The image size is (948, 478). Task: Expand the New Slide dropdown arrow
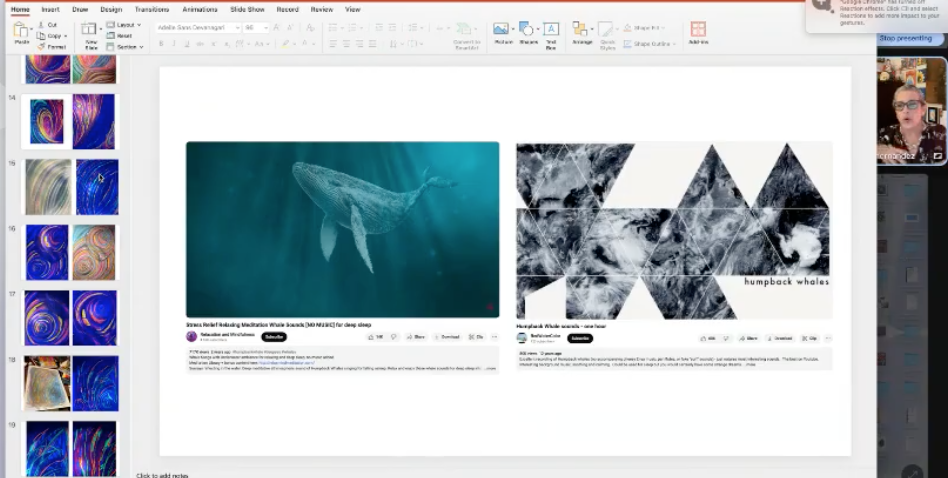(x=100, y=28)
